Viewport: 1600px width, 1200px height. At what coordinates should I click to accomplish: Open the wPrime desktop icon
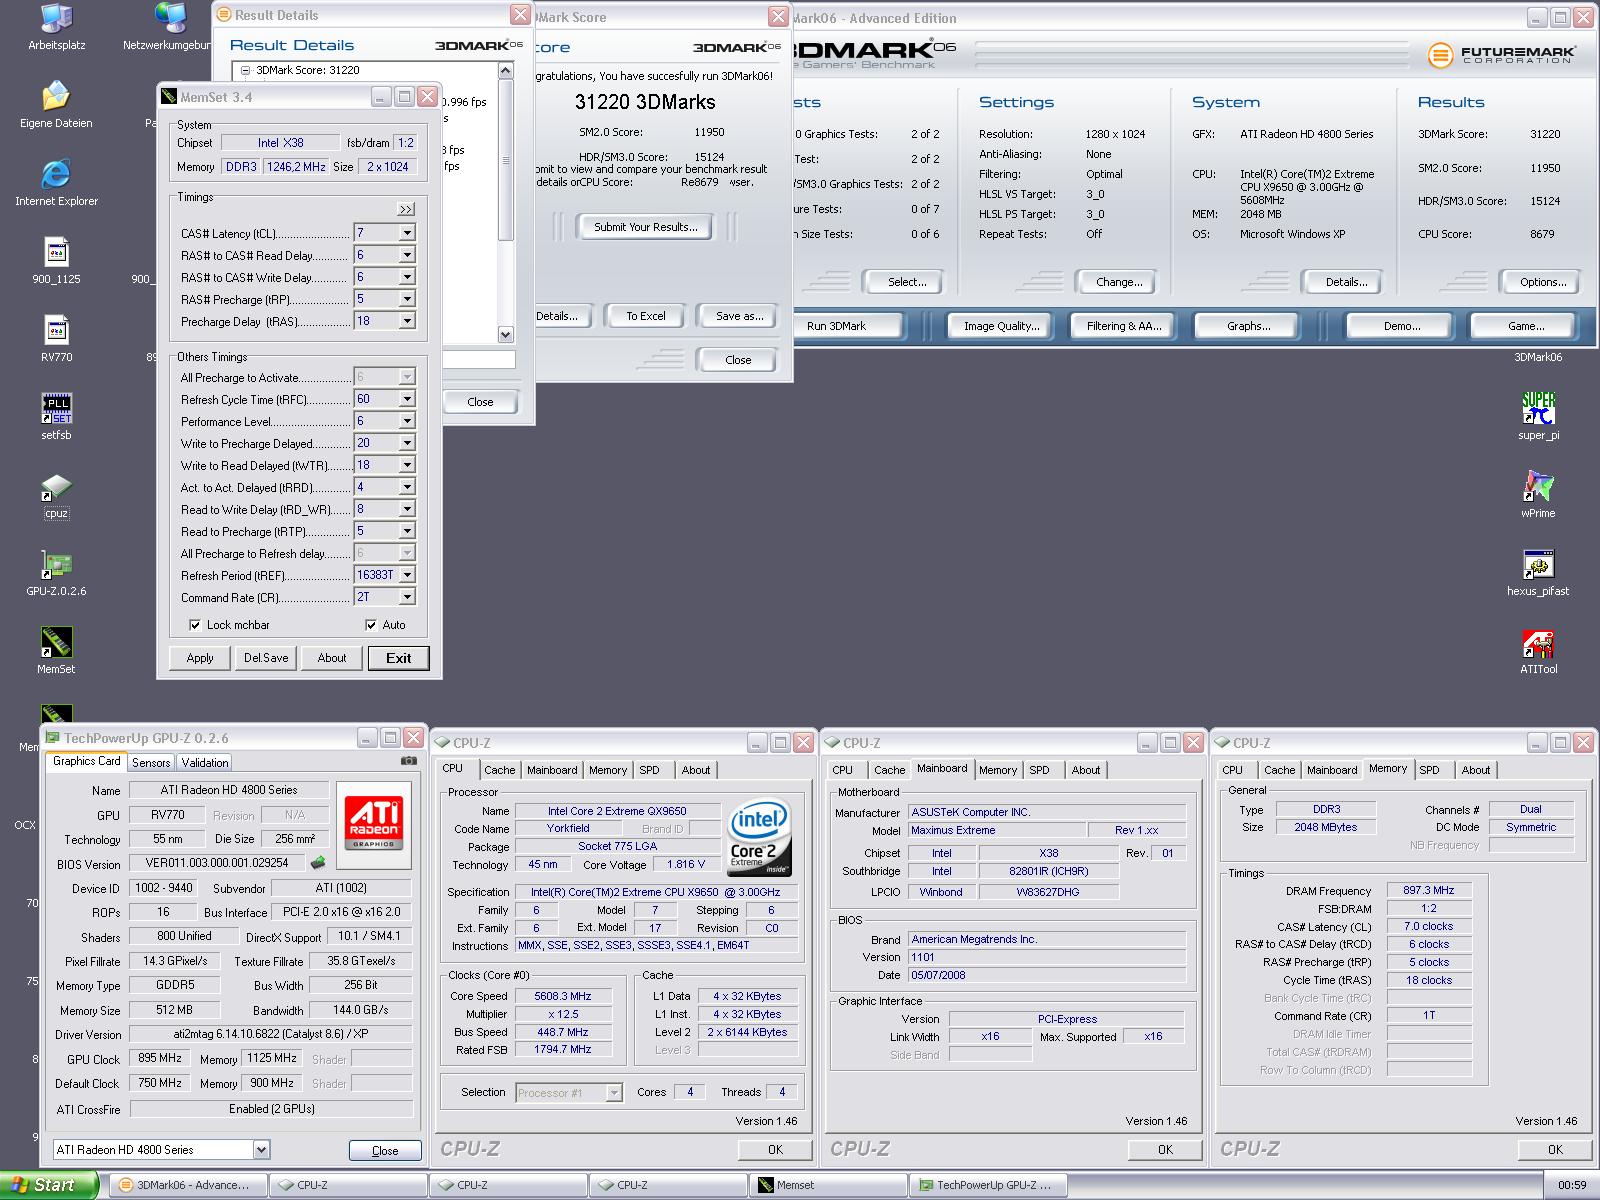coord(1538,487)
